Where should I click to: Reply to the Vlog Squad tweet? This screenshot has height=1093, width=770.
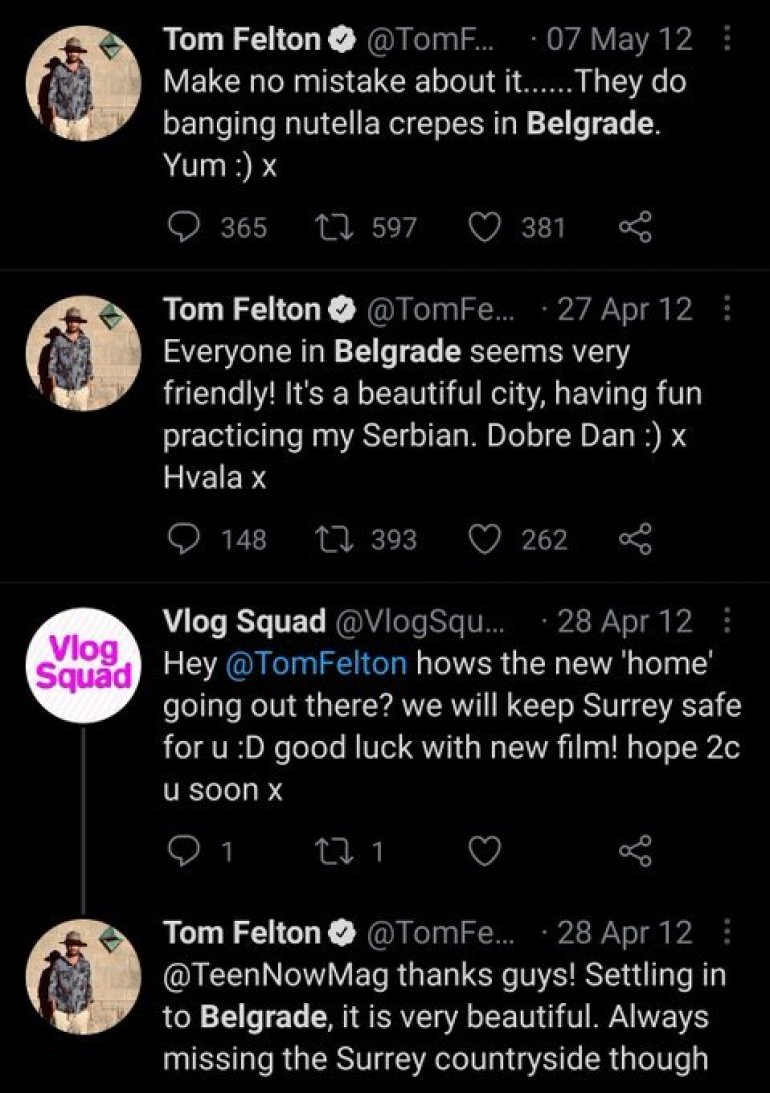coord(183,852)
